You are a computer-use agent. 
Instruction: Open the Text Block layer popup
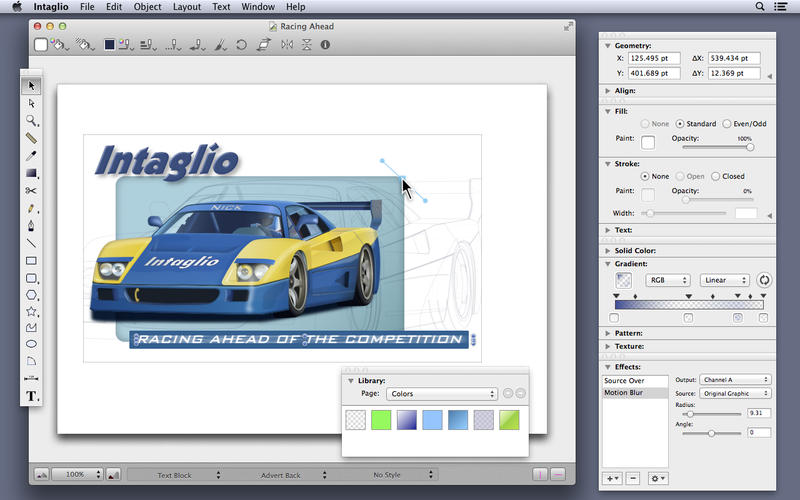(x=175, y=475)
